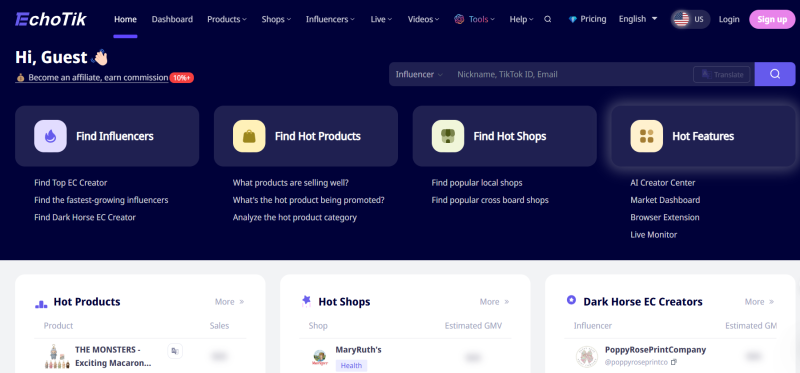
Task: Click the storefront Find Hot Shops icon
Action: coord(448,136)
